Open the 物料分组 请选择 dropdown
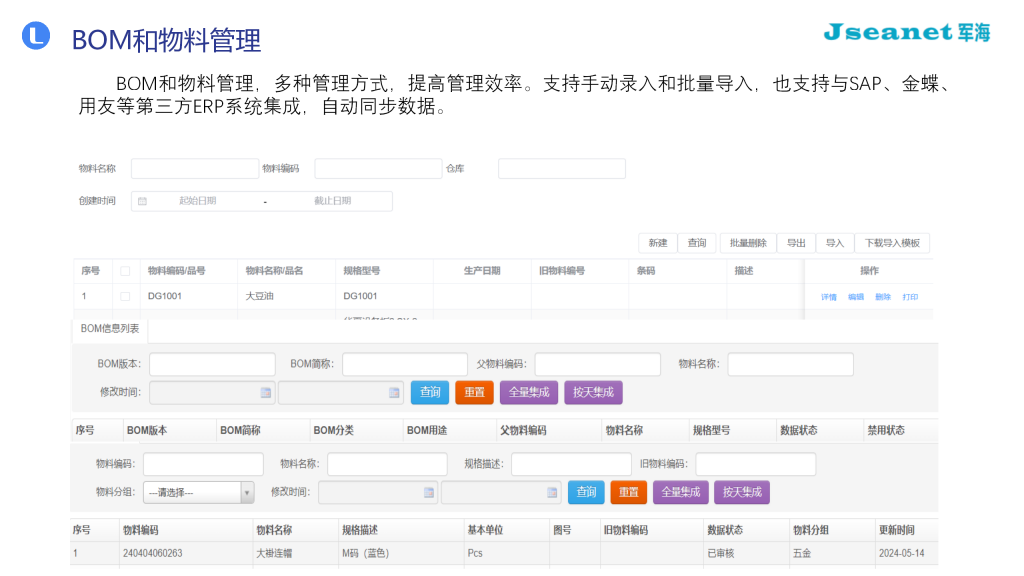The image size is (1024, 576). click(x=199, y=492)
